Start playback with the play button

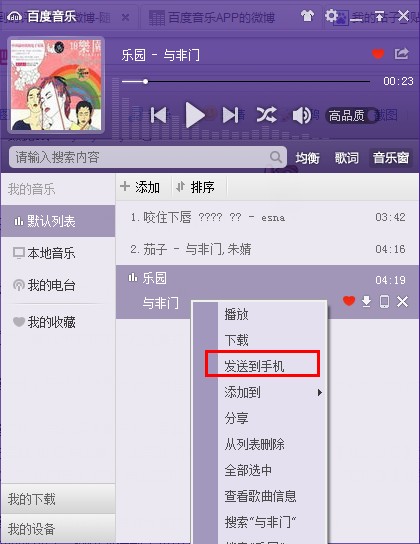[x=195, y=115]
